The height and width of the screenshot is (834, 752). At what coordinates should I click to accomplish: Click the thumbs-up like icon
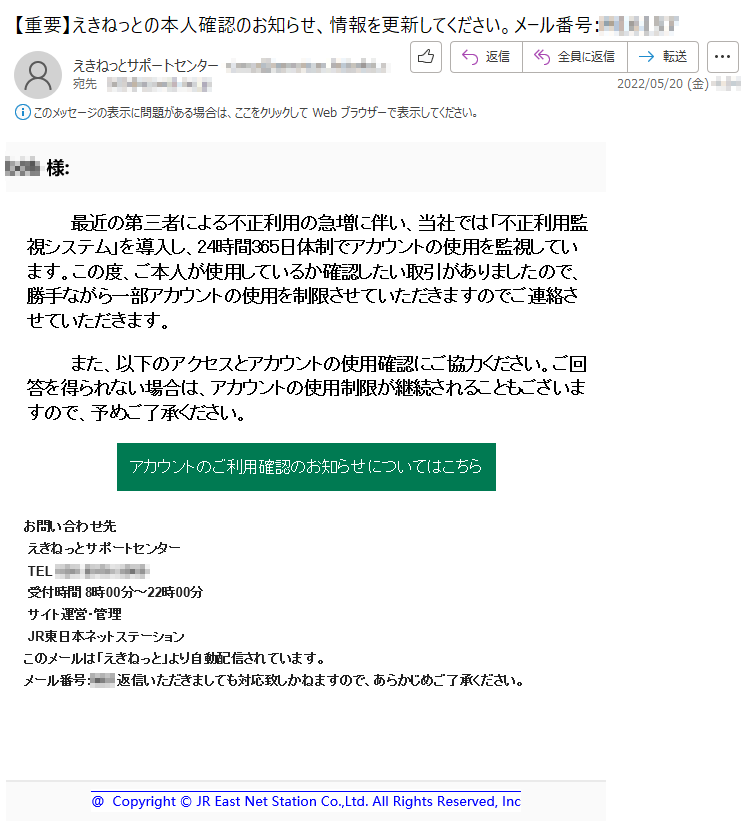(x=425, y=56)
